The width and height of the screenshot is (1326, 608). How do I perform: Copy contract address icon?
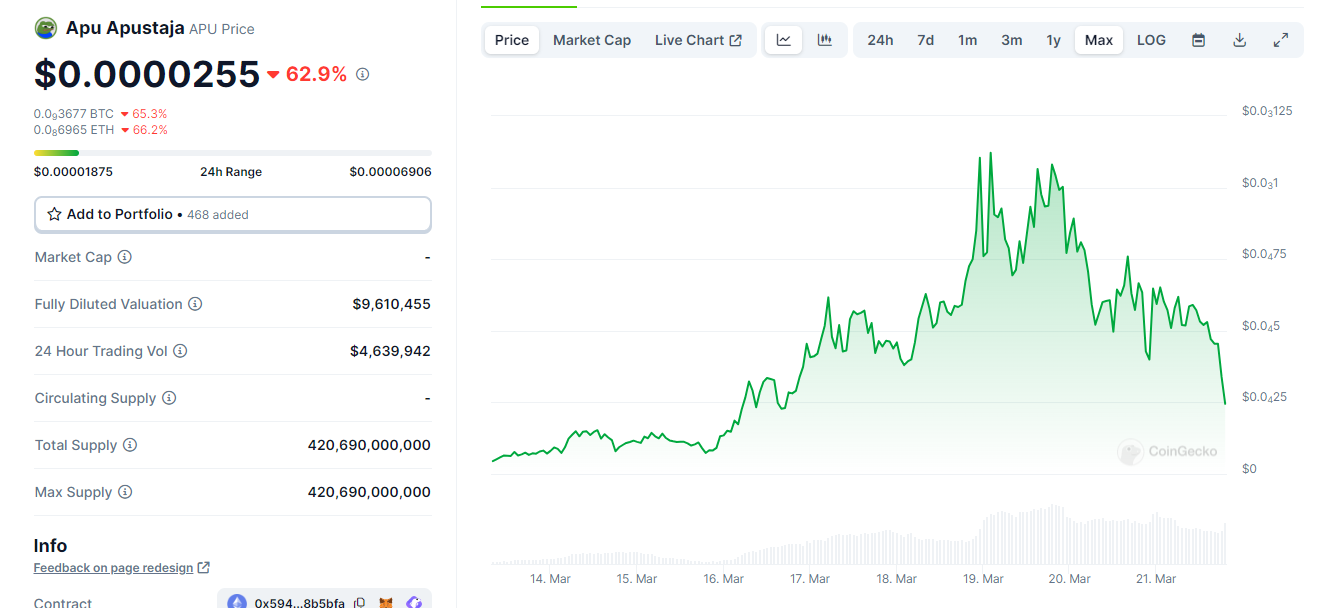[x=359, y=603]
